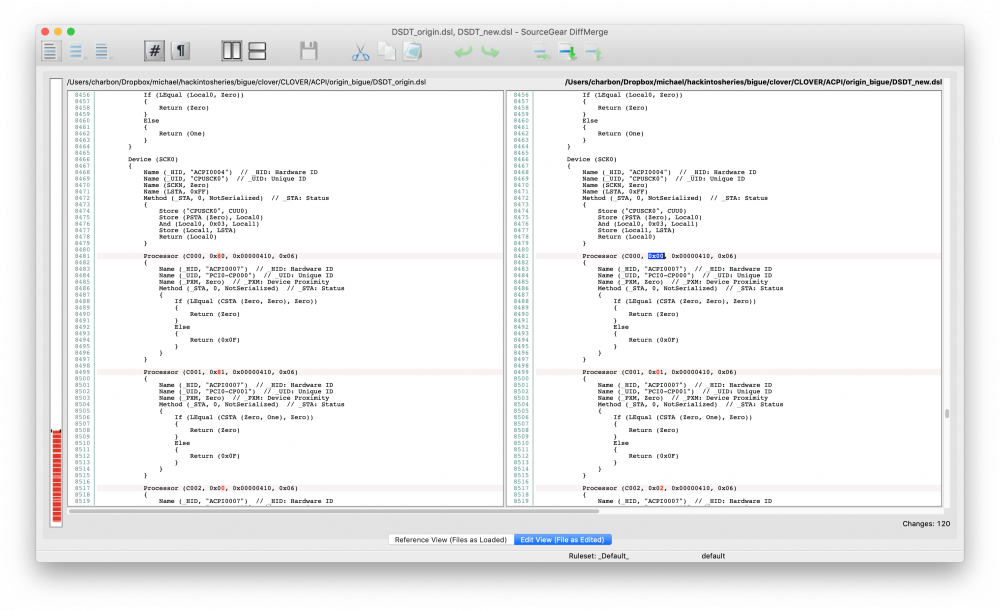Click line number 8481 in left pane
The height and width of the screenshot is (610, 1000).
pyautogui.click(x=82, y=256)
